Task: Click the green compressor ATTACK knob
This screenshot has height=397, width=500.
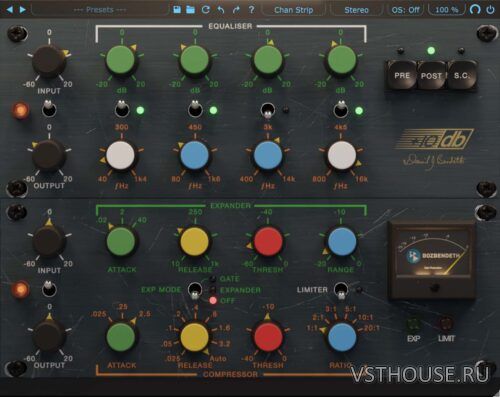Action: [x=121, y=337]
